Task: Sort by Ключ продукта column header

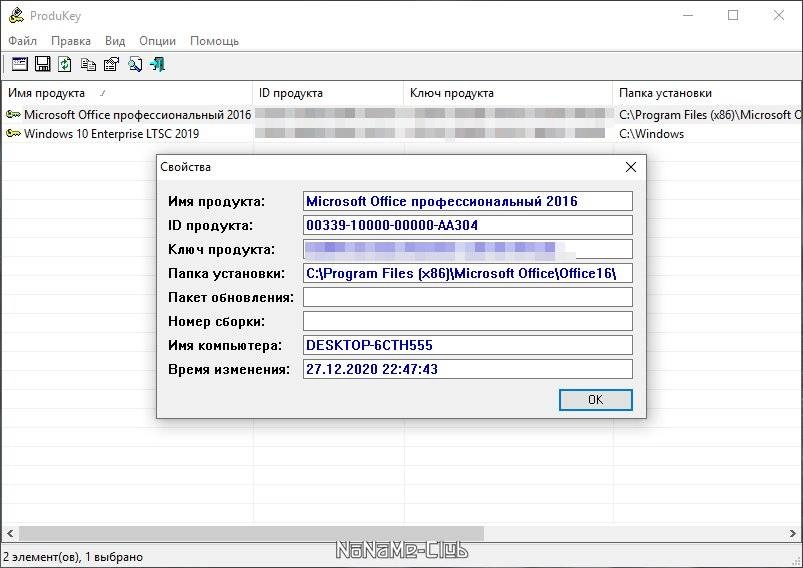Action: 508,93
